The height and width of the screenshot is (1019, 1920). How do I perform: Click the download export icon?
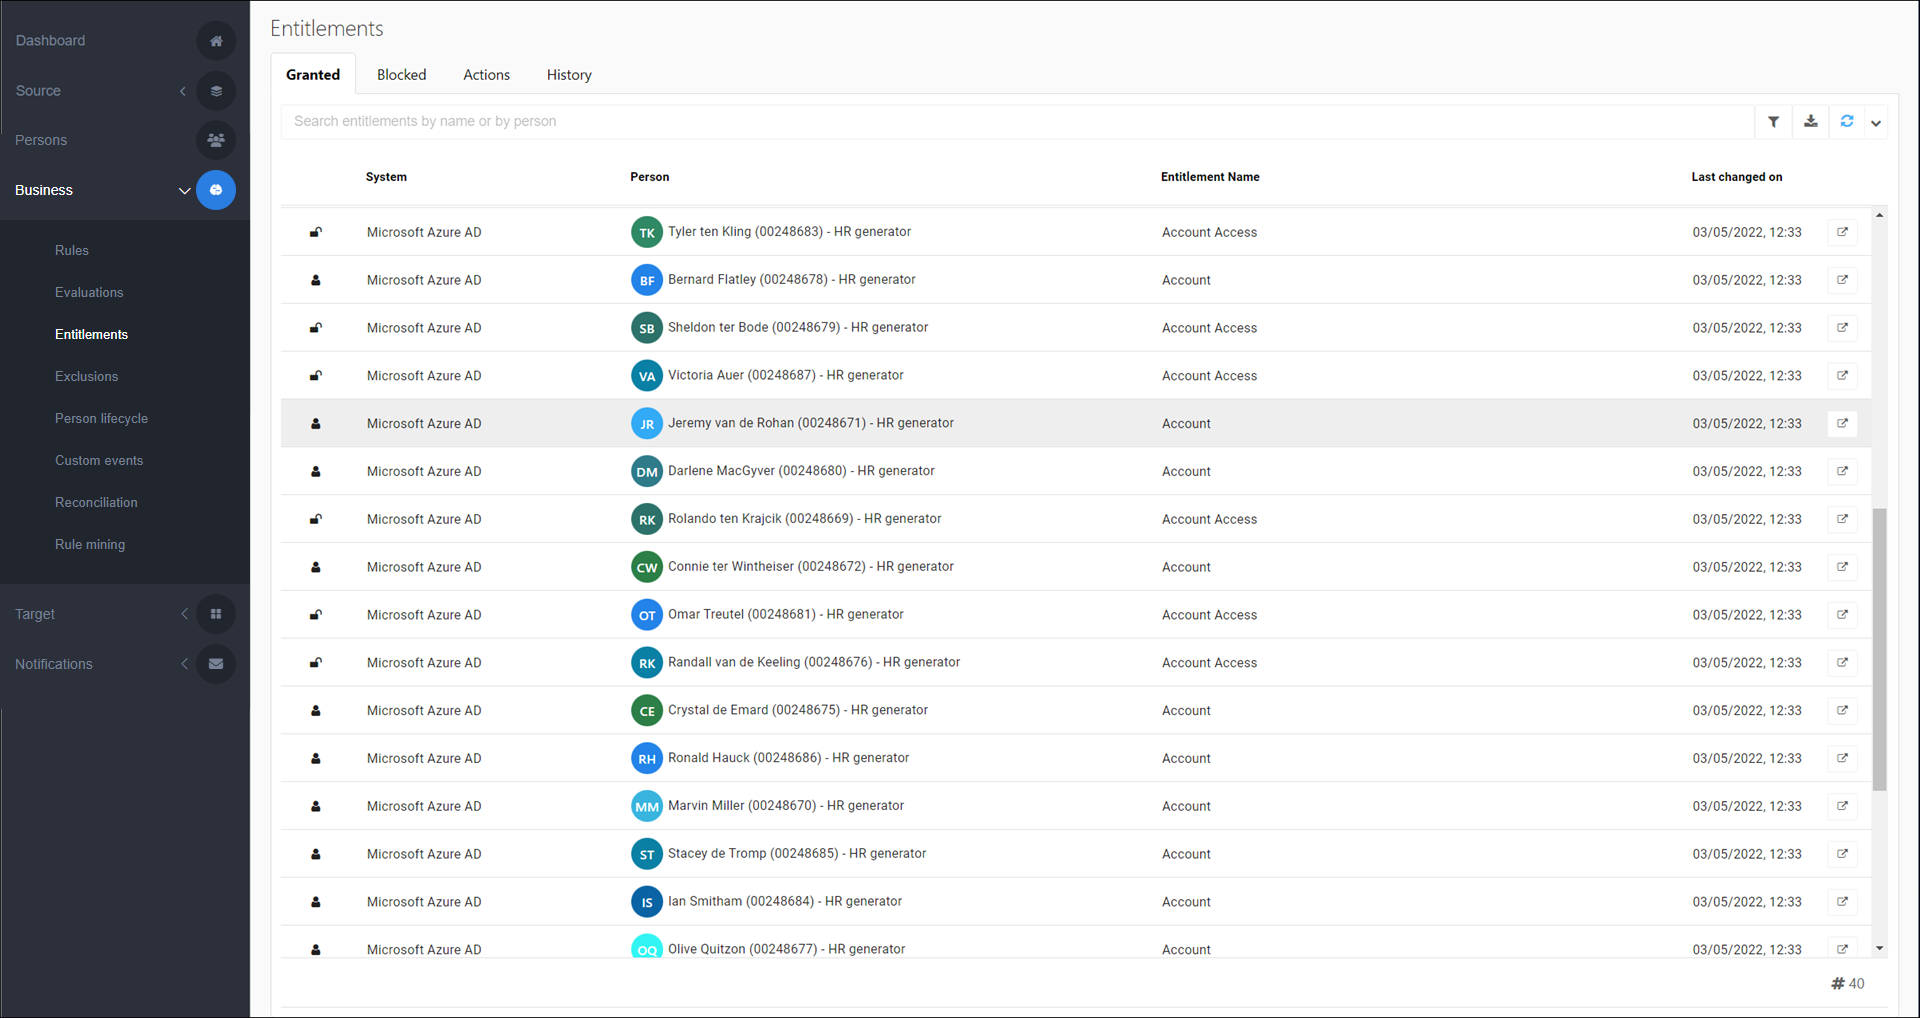[x=1810, y=122]
